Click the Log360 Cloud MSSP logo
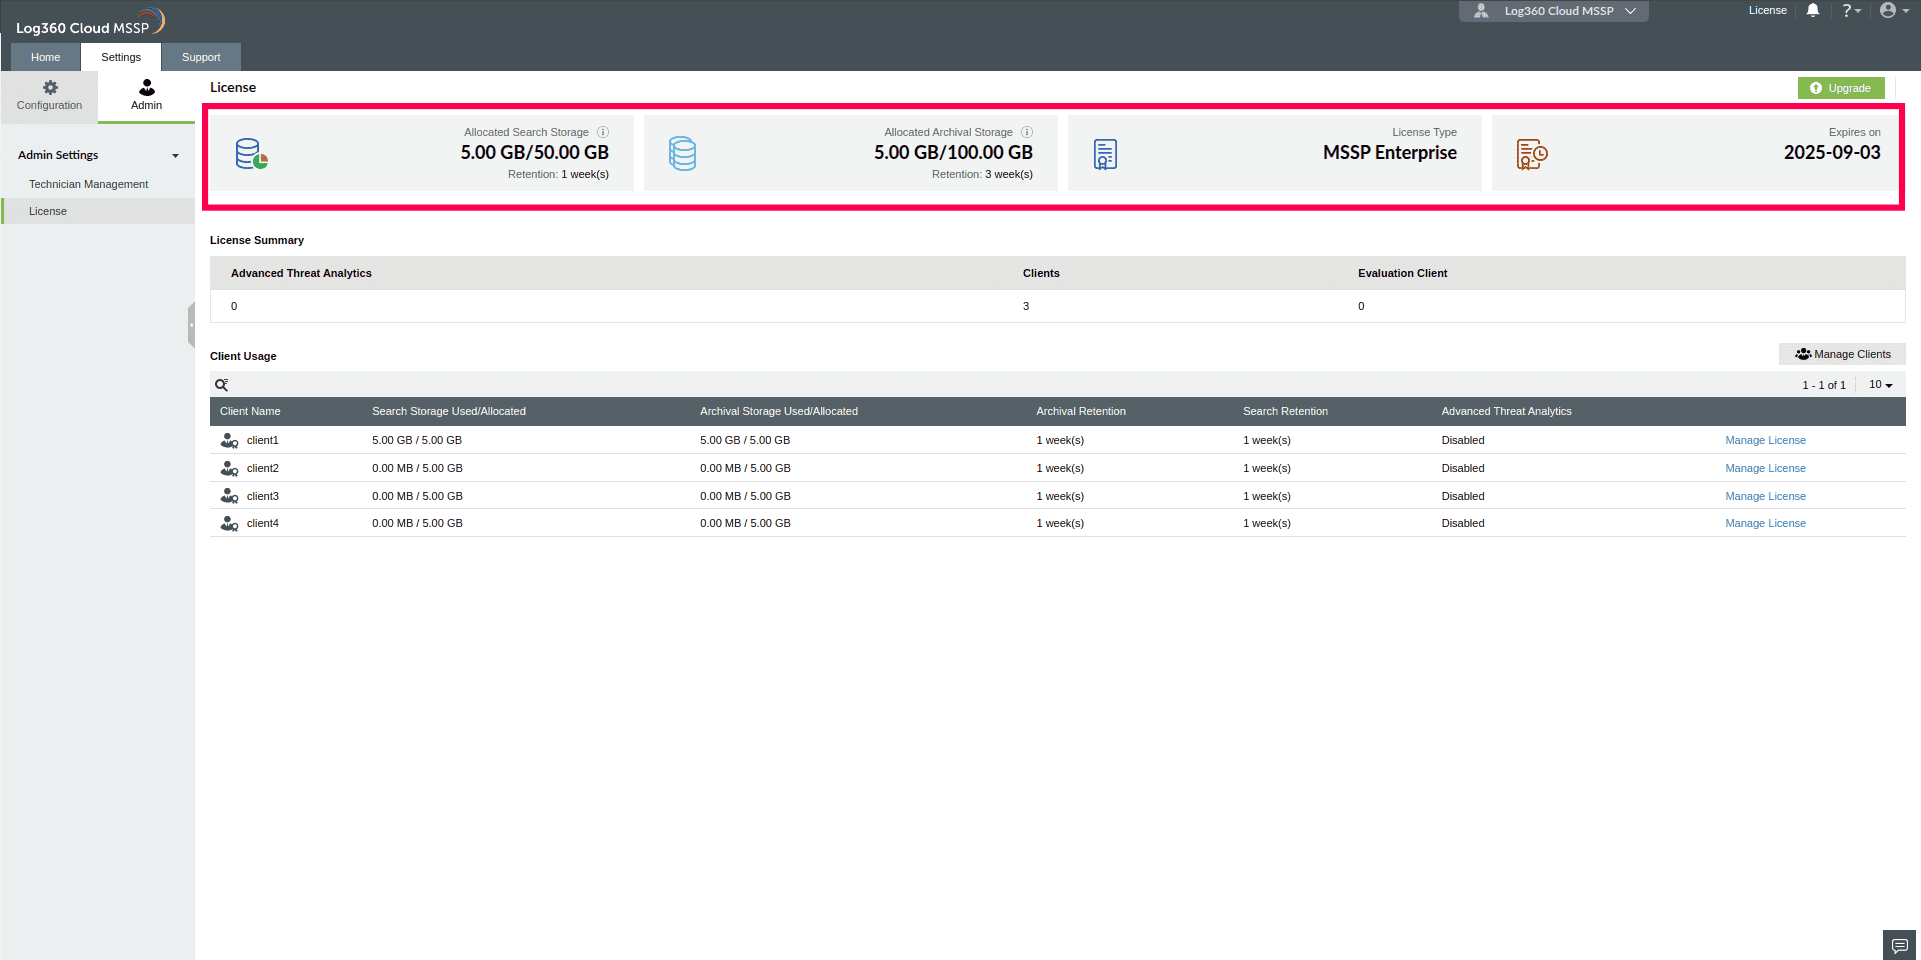Viewport: 1921px width, 960px height. pos(90,22)
